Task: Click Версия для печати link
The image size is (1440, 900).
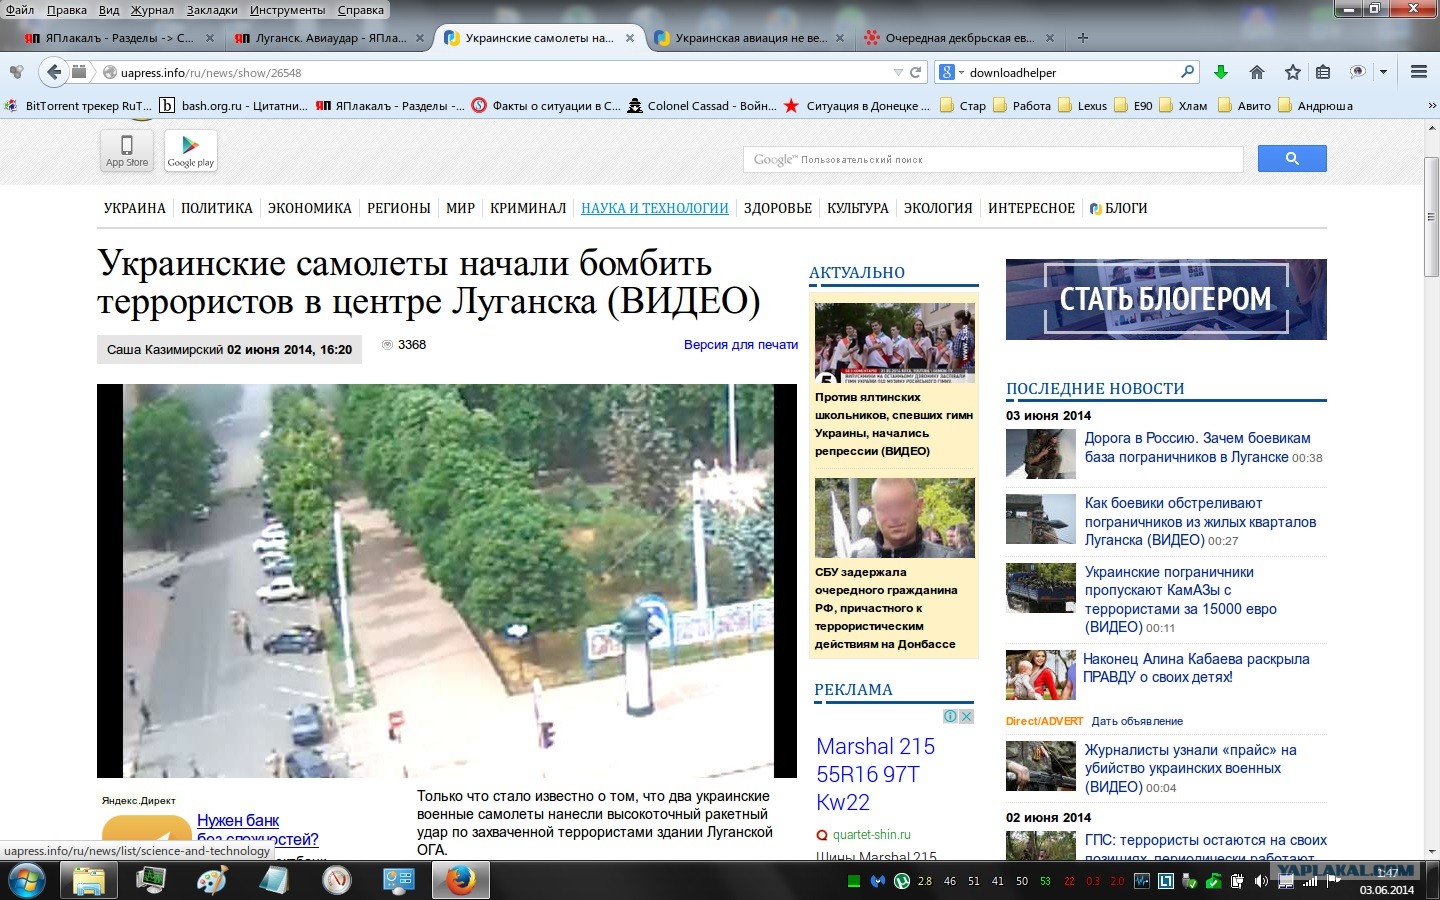Action: [x=741, y=344]
